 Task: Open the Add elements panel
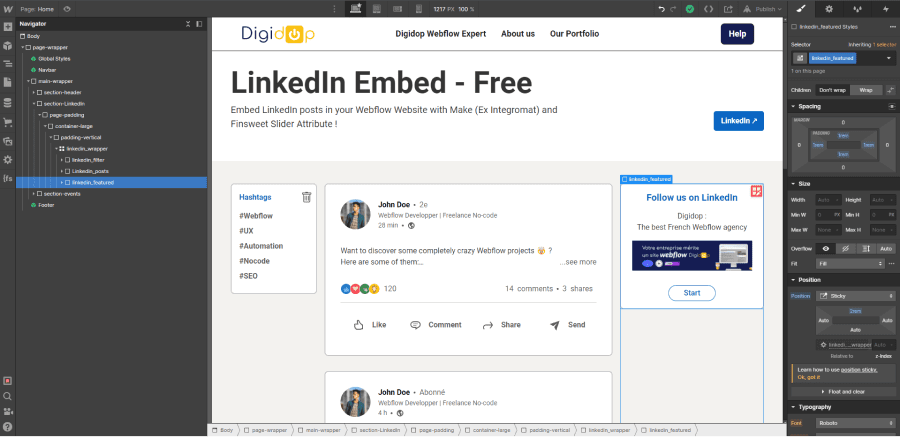pos(7,27)
